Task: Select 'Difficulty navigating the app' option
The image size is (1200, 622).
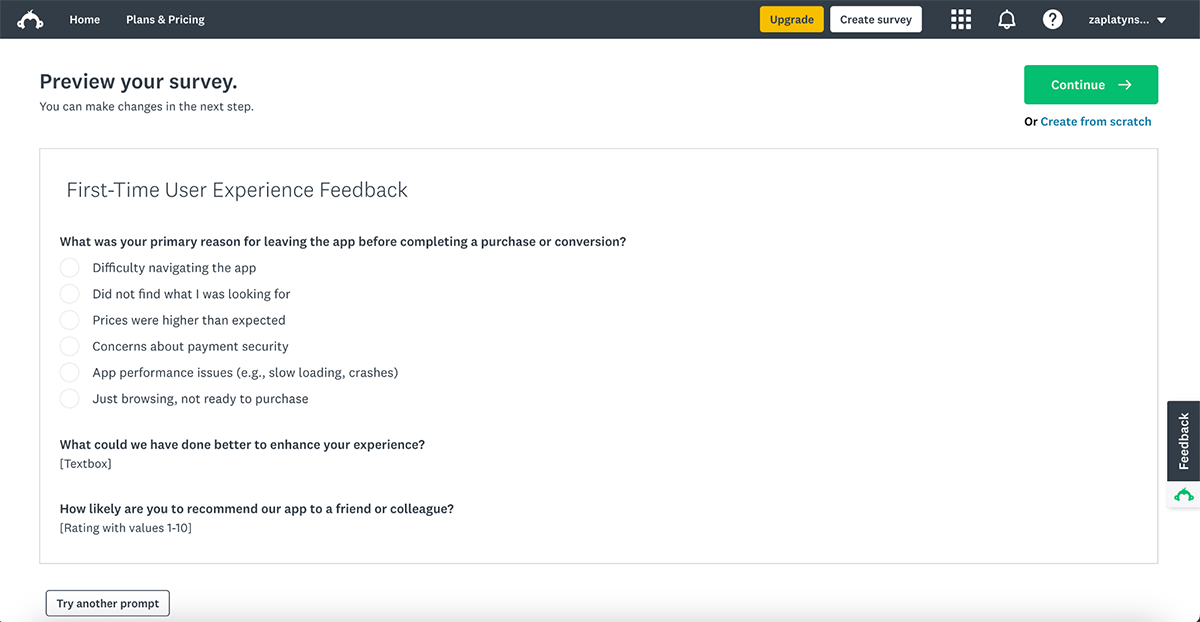Action: (x=69, y=268)
